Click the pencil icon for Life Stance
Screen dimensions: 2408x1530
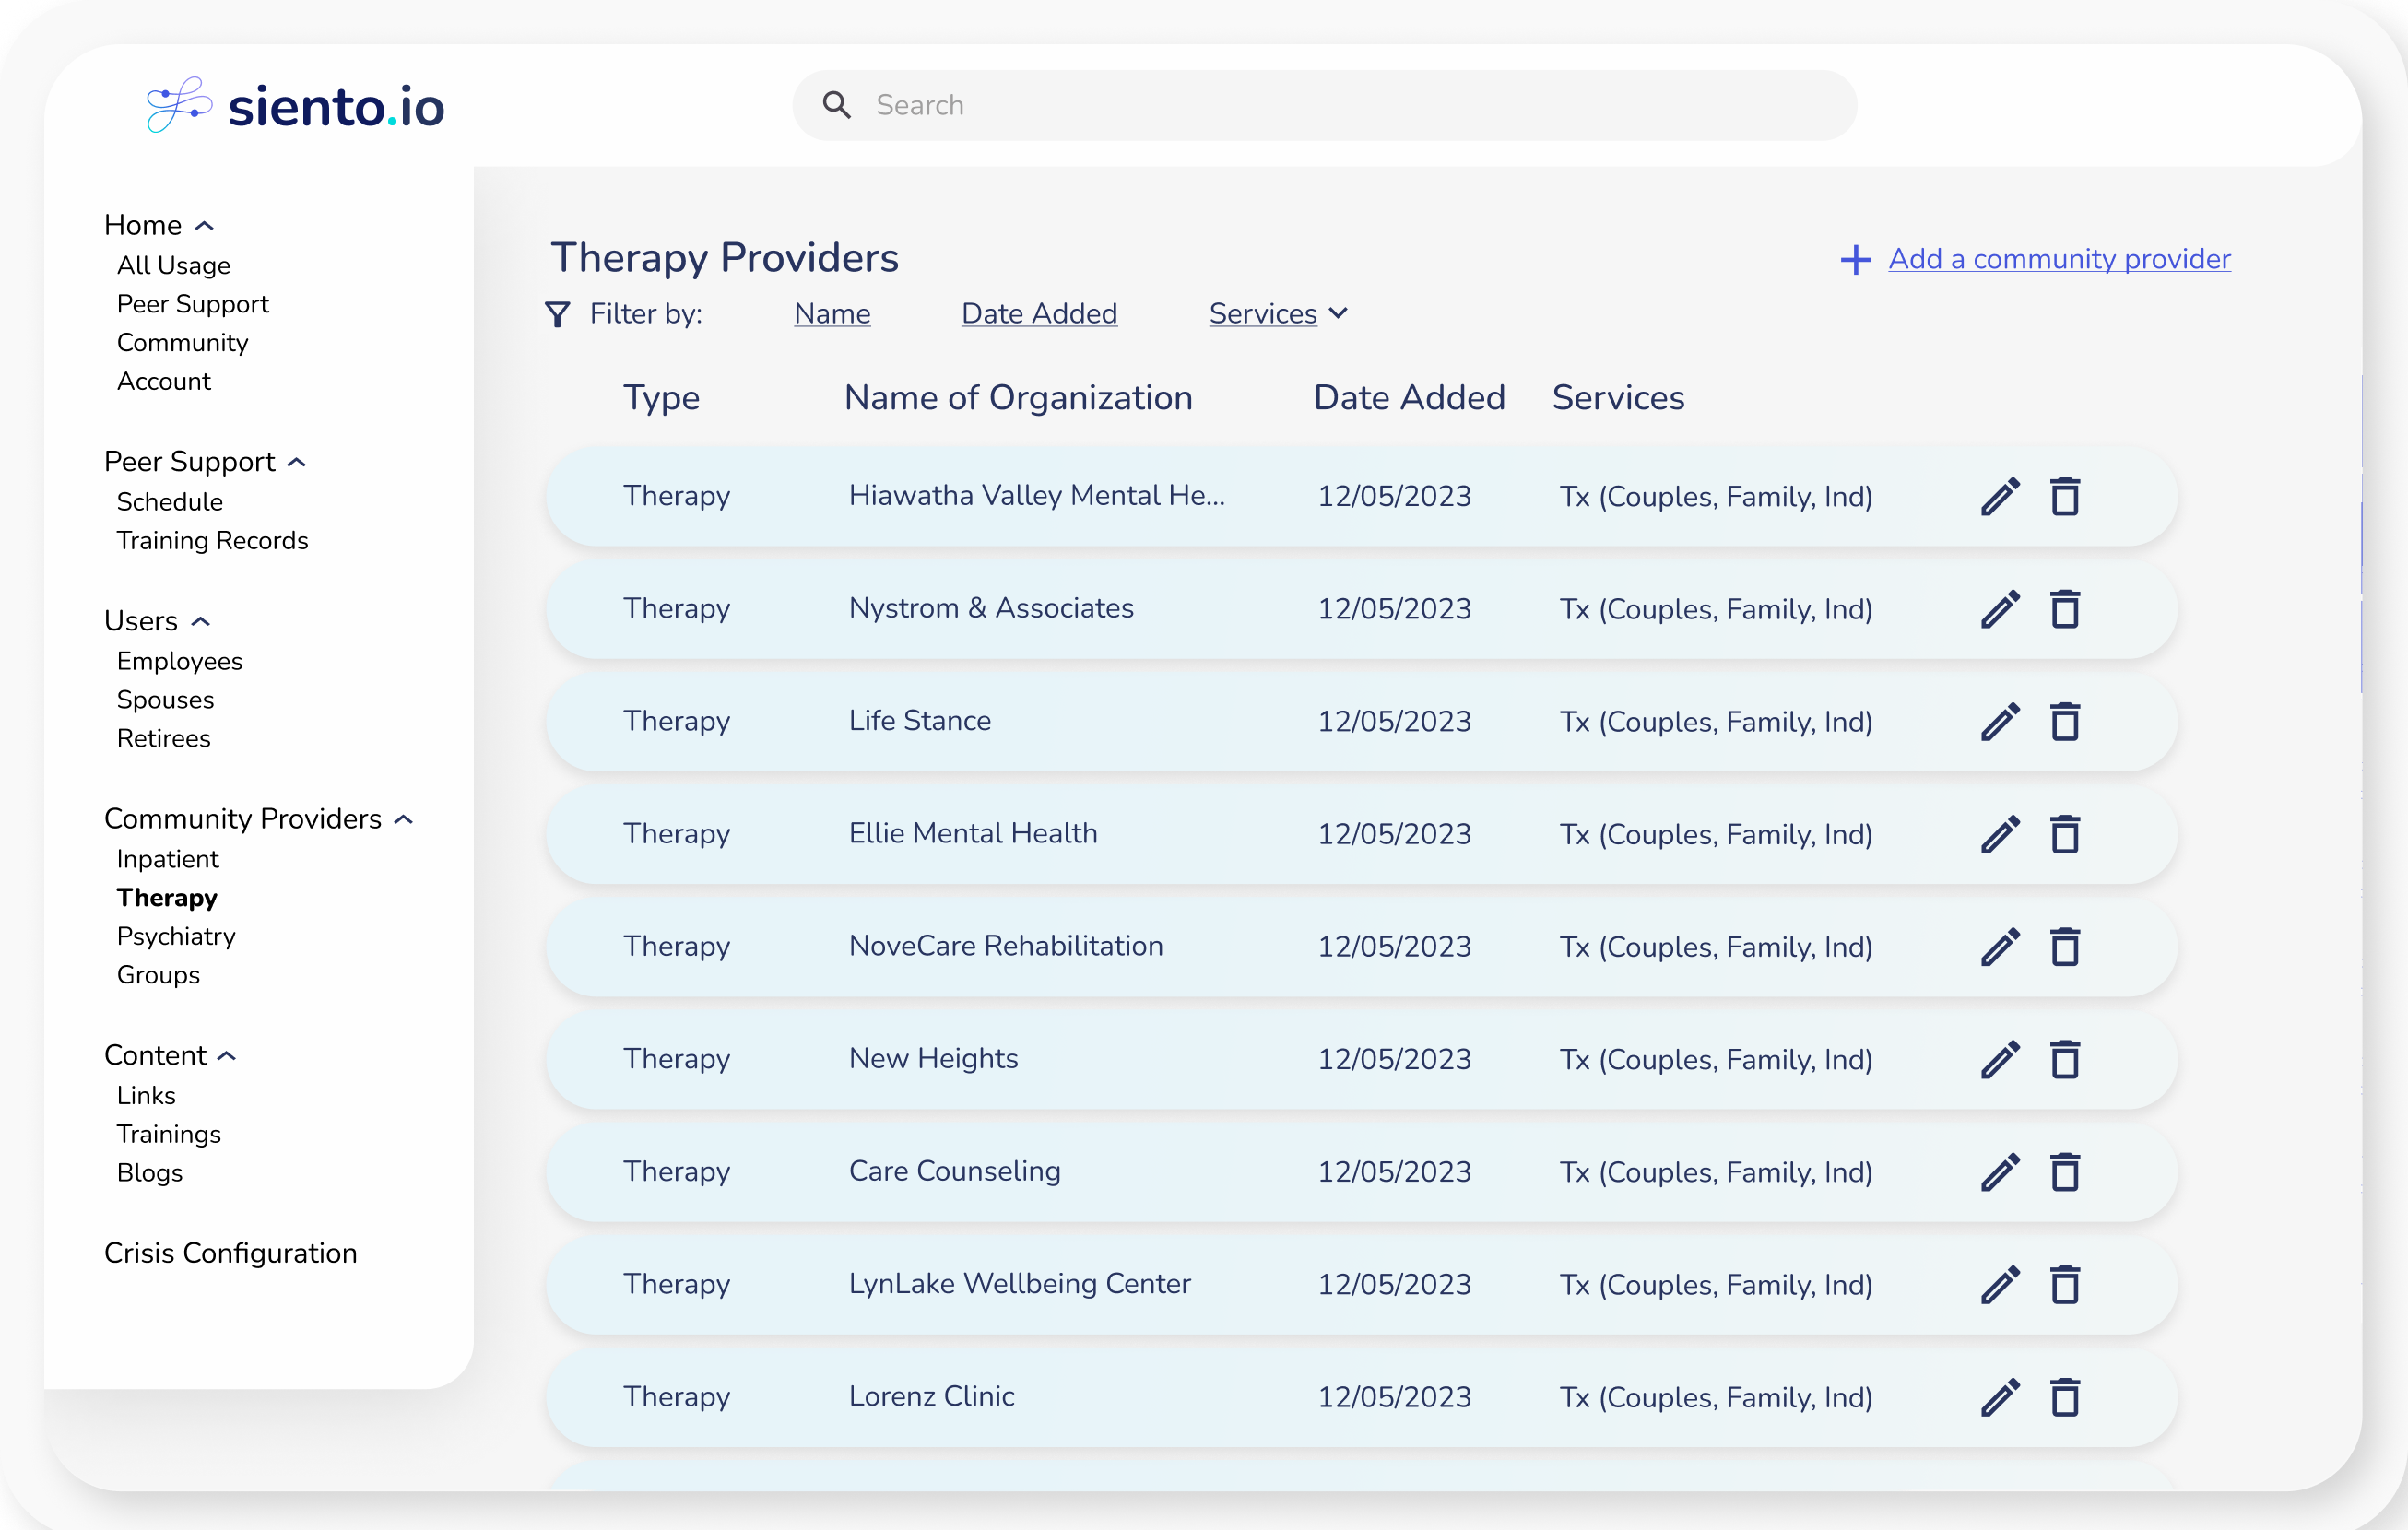click(2000, 721)
